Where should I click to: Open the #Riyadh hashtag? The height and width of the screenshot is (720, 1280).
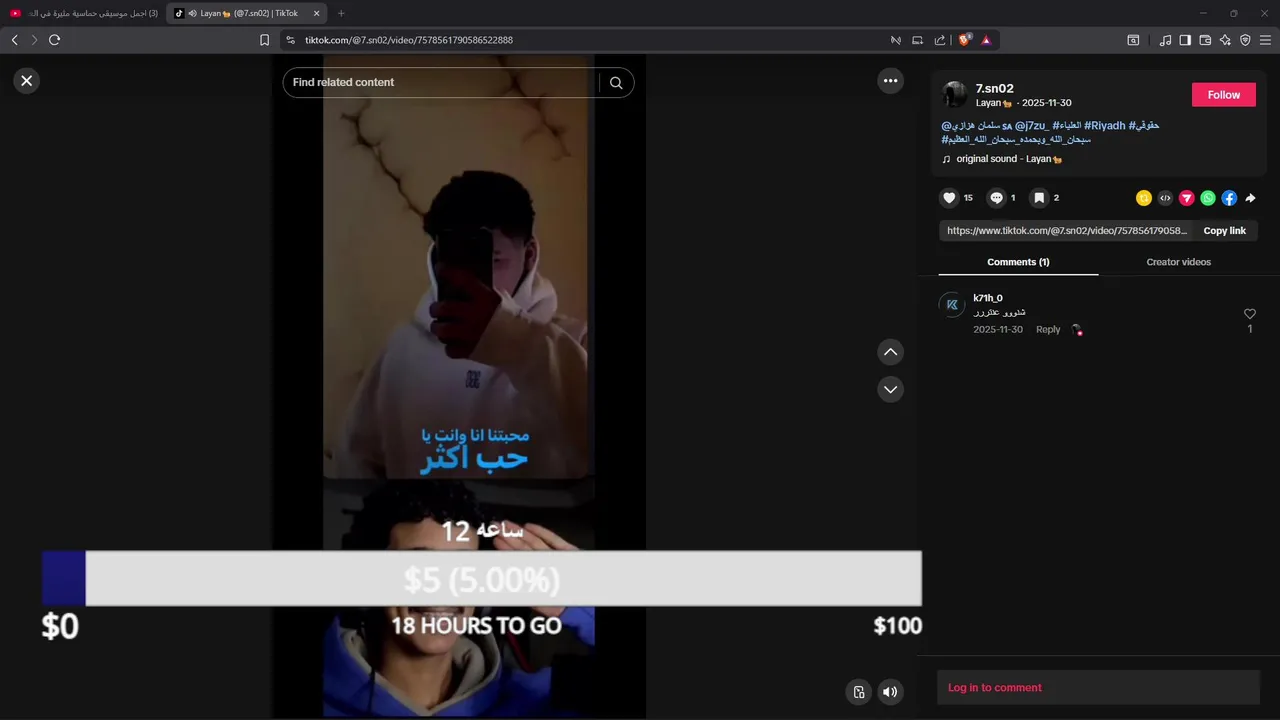coord(1105,126)
